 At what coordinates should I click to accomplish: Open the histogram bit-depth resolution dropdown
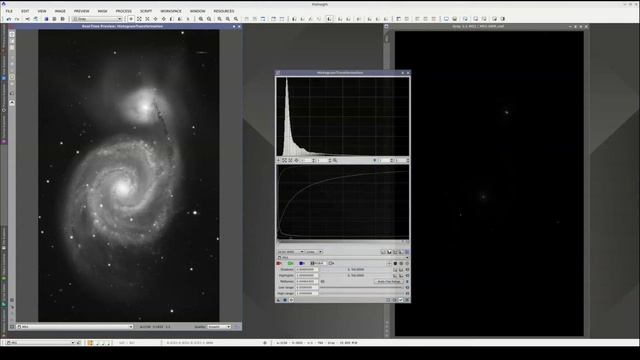(291, 252)
